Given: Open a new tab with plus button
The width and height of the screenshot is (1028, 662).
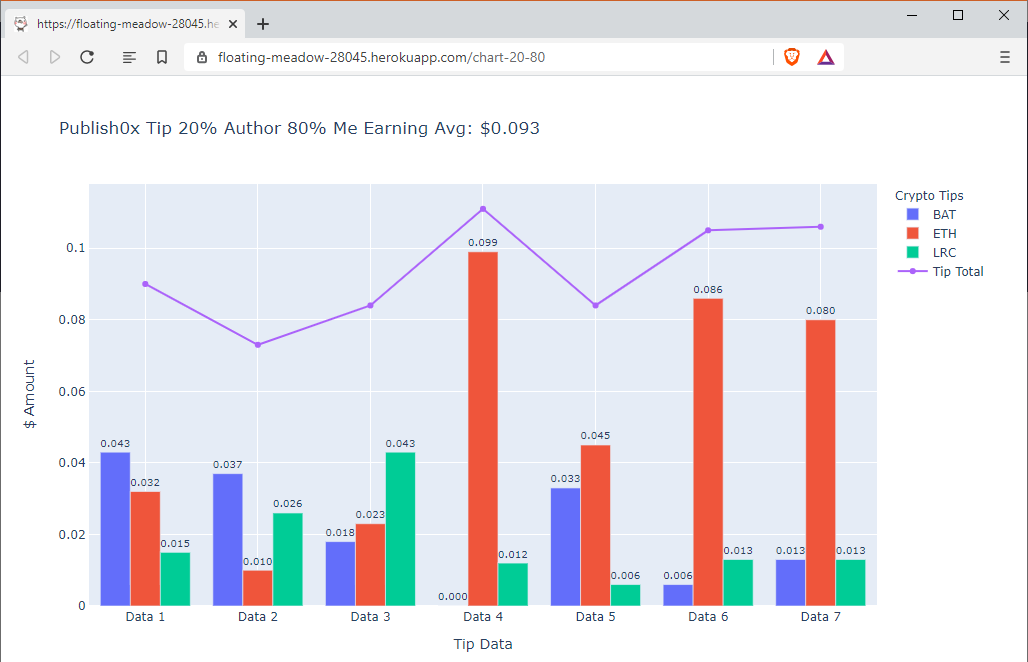Looking at the screenshot, I should point(263,24).
